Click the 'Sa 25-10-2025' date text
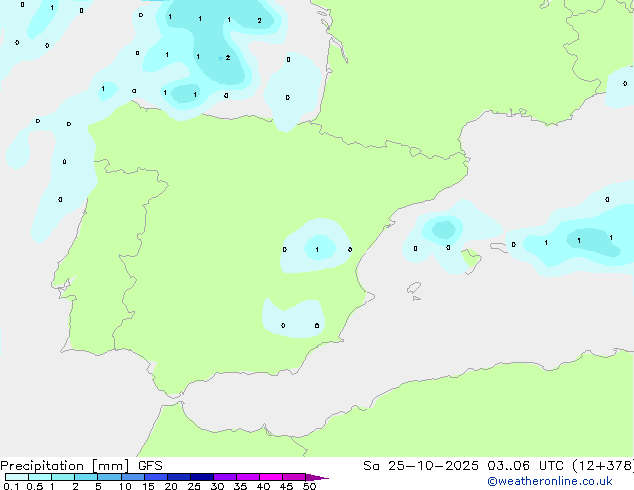The width and height of the screenshot is (634, 490). (x=421, y=466)
